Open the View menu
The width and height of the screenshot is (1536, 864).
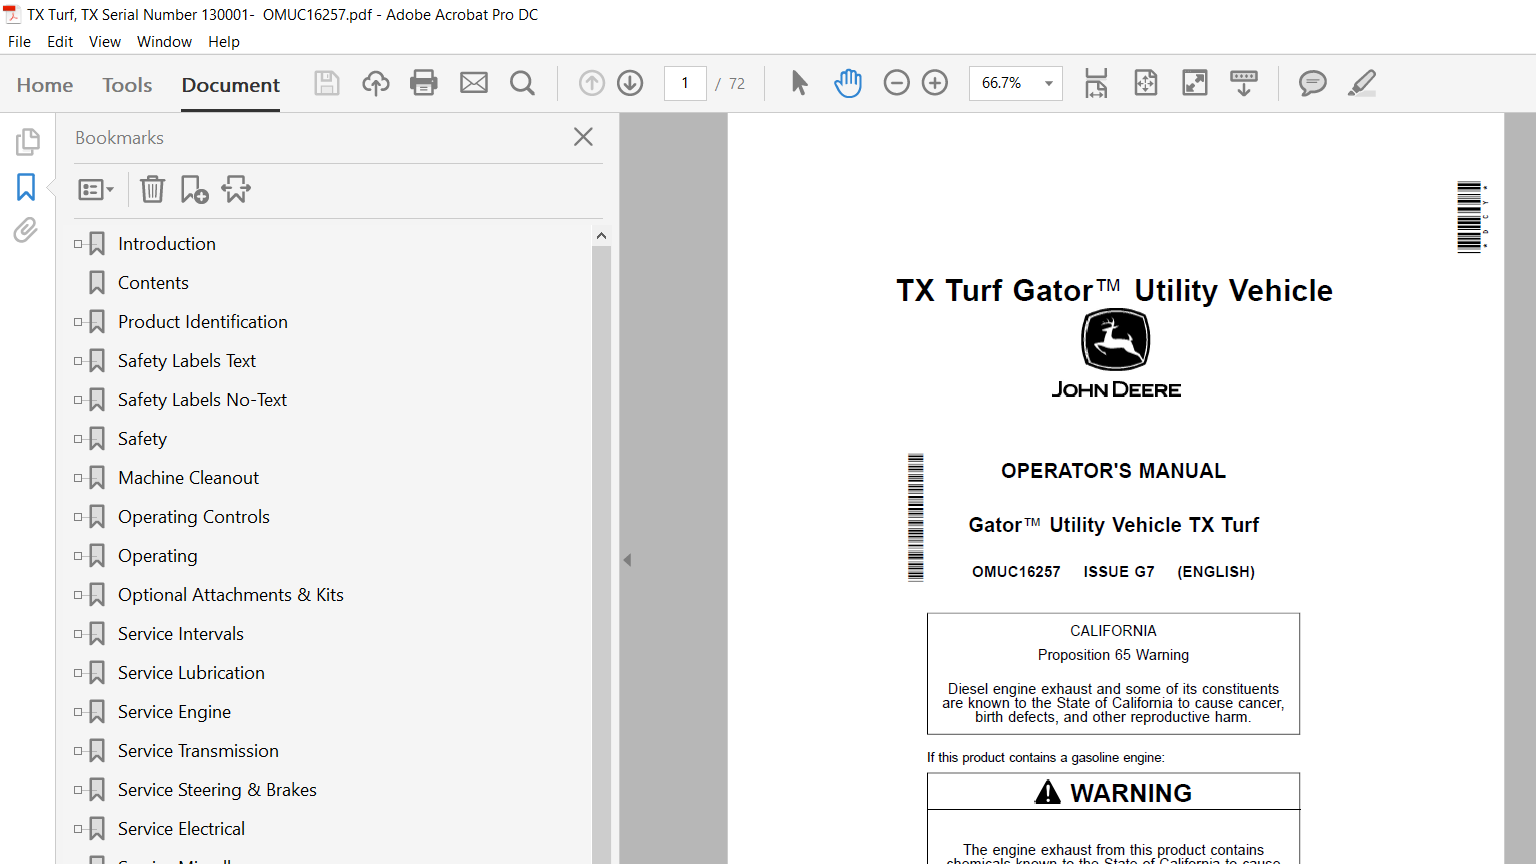pos(105,42)
